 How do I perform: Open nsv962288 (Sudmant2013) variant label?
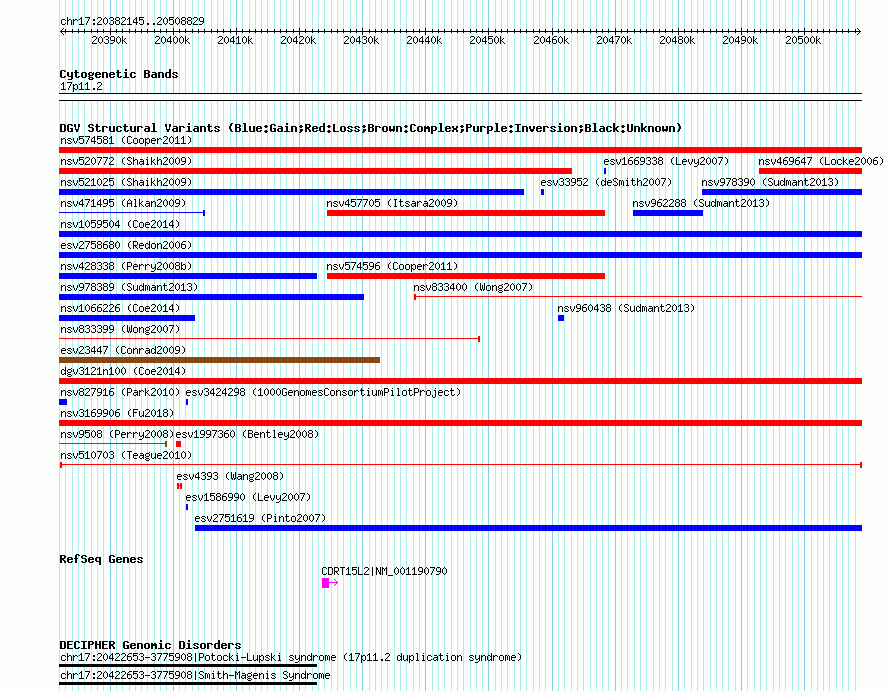(x=701, y=203)
